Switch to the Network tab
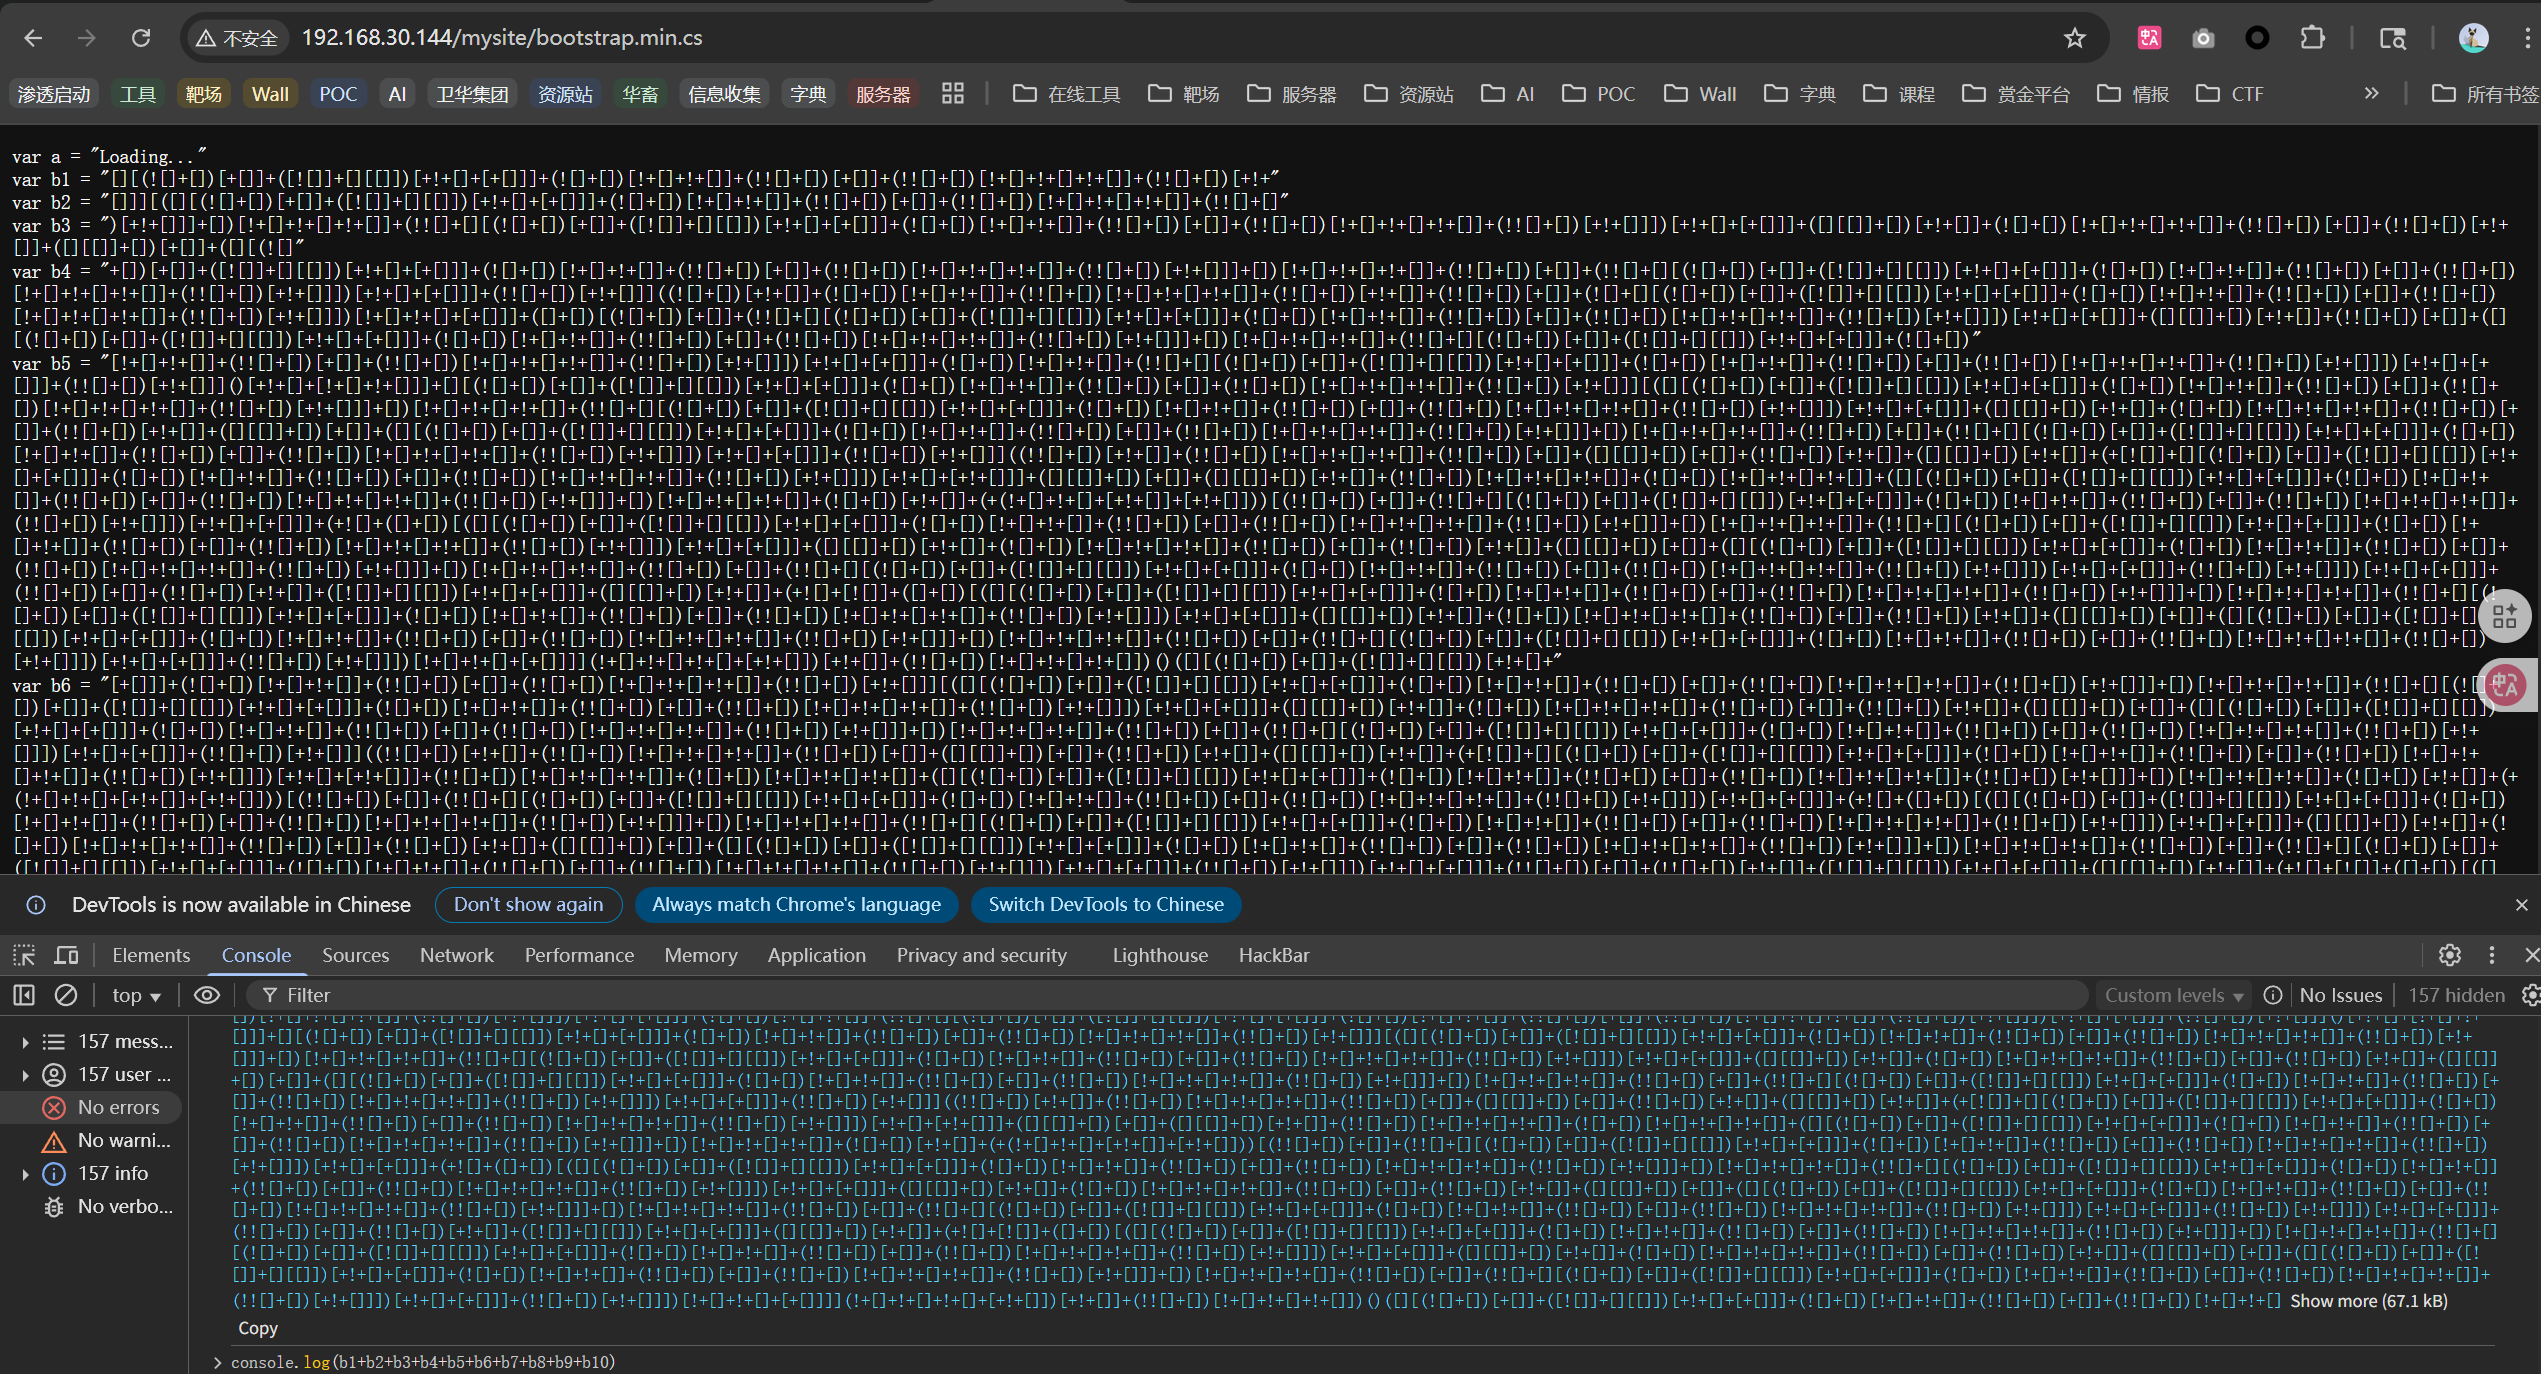Viewport: 2541px width, 1374px height. (456, 955)
